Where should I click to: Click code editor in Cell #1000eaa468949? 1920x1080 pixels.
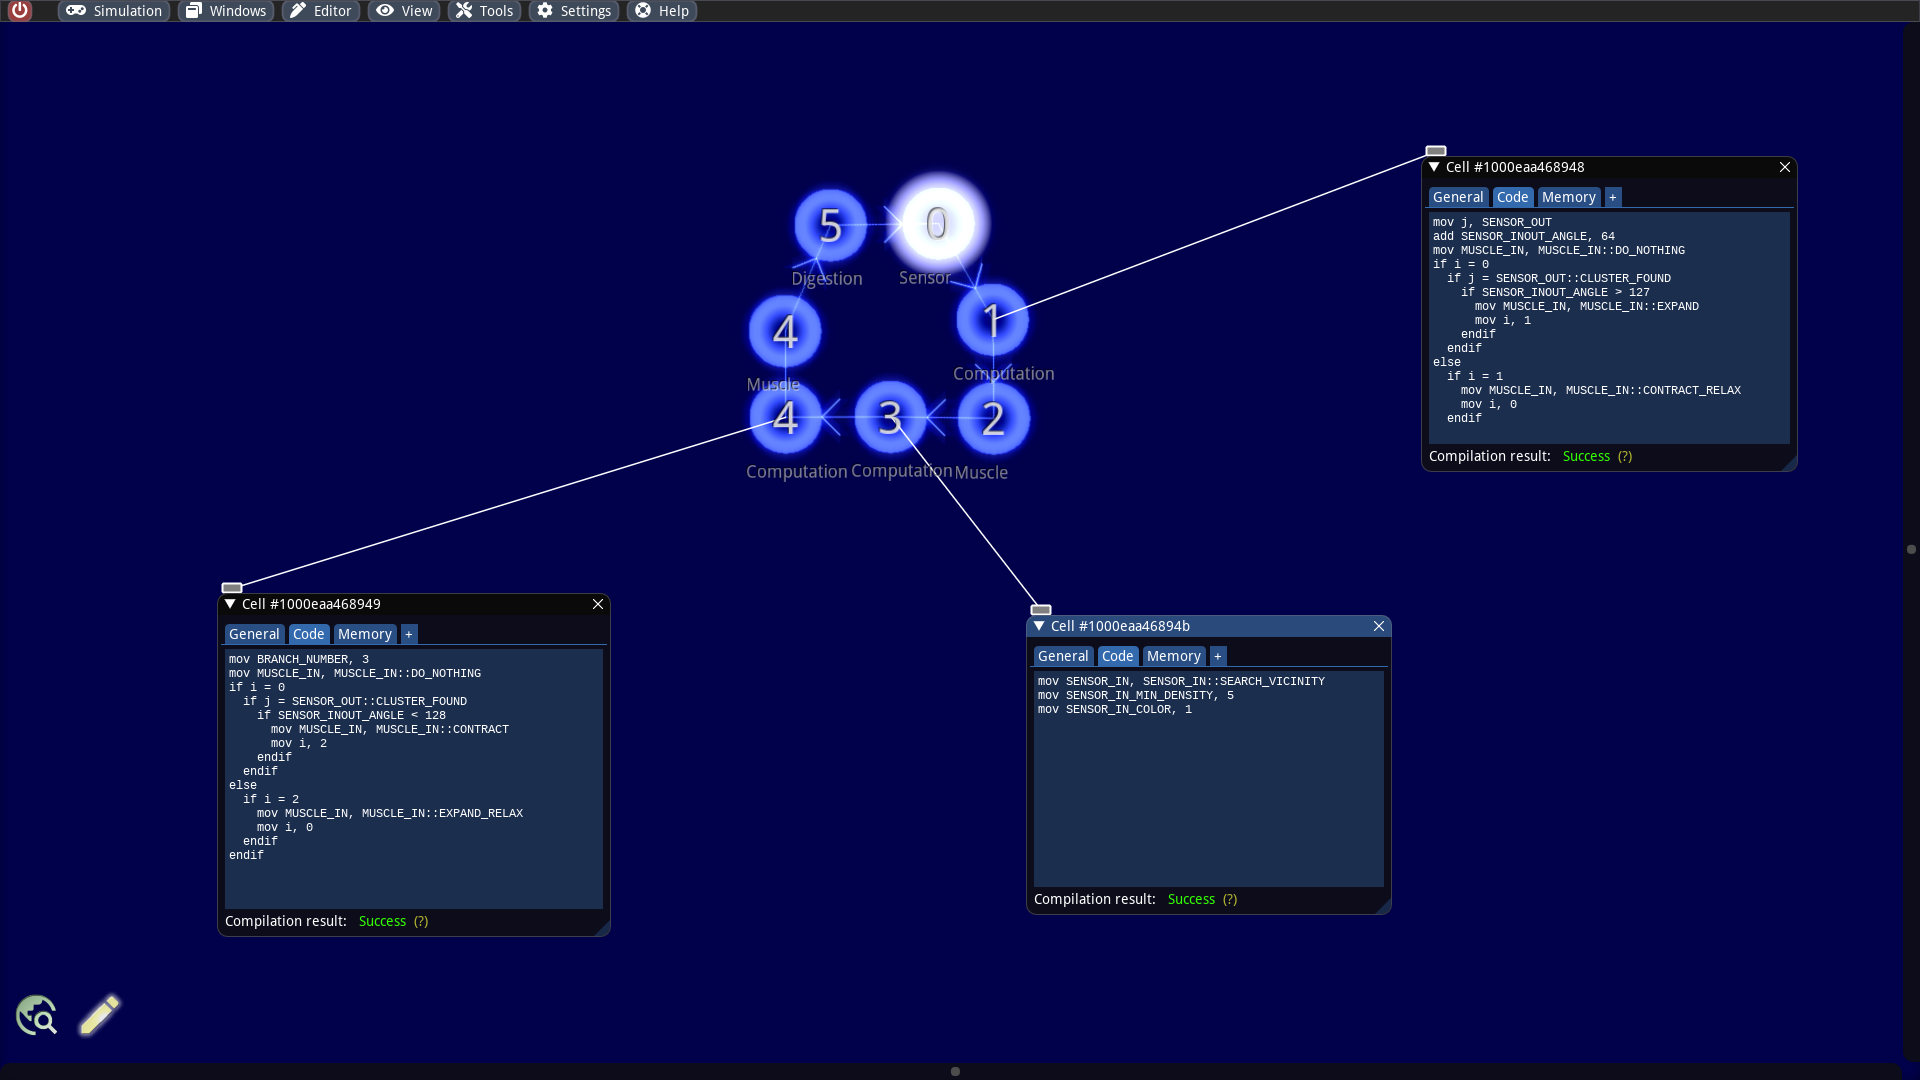[414, 778]
